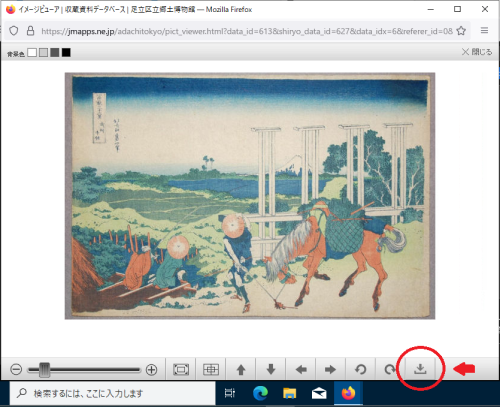Pan image down with down arrow
500x407 pixels.
tap(271, 369)
